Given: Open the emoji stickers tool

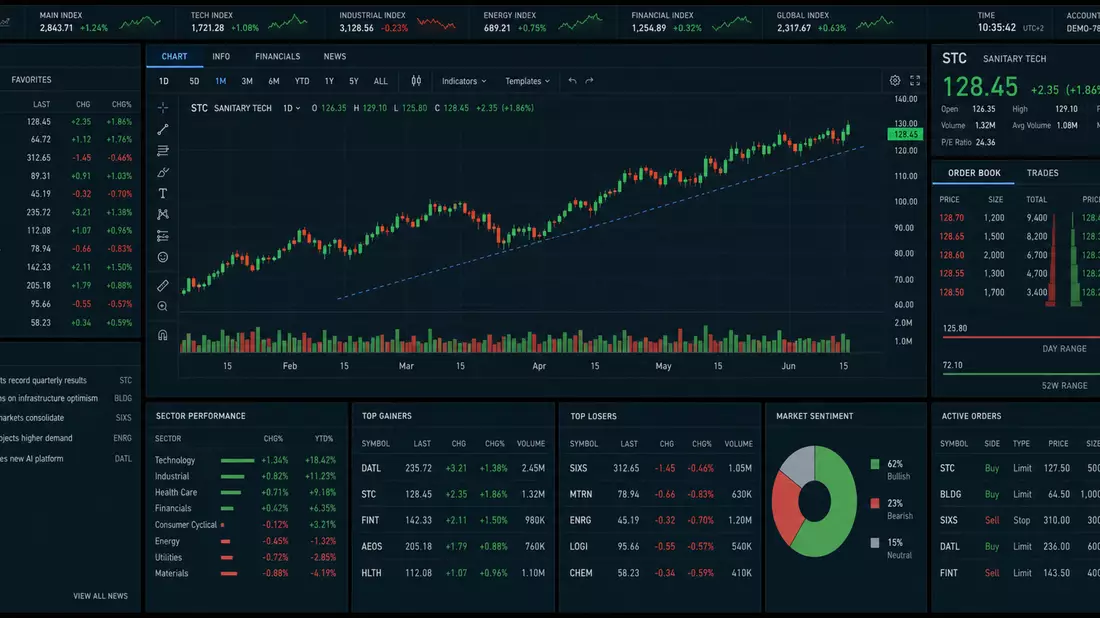Looking at the screenshot, I should coord(163,257).
